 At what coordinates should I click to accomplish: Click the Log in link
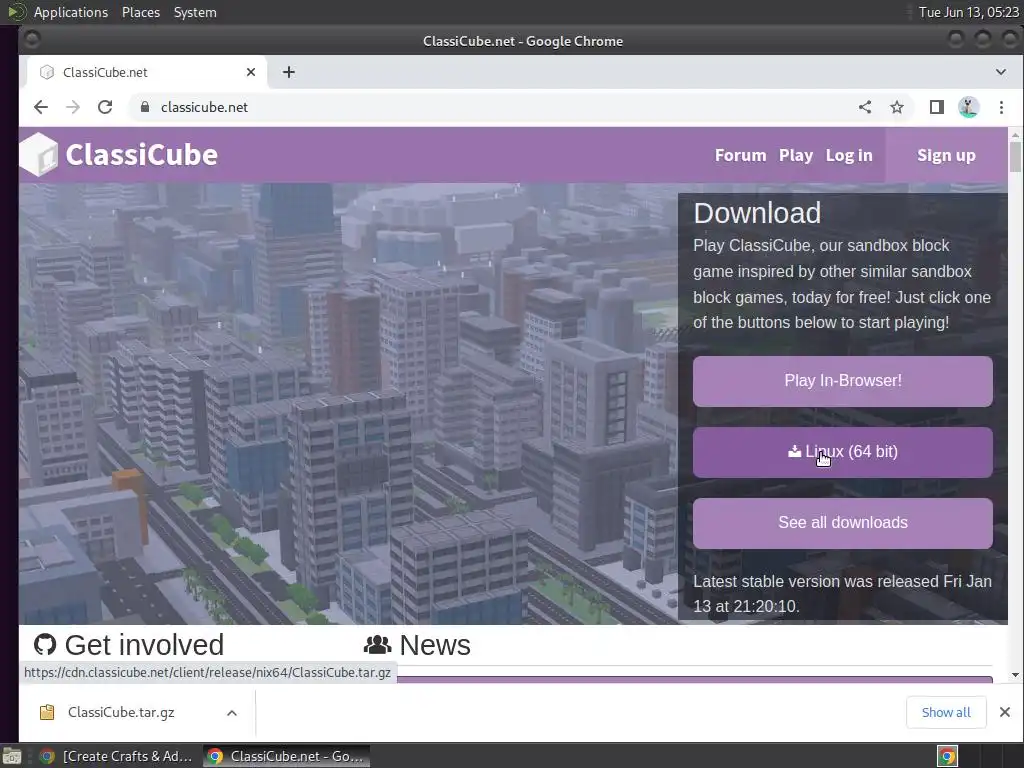pyautogui.click(x=849, y=155)
